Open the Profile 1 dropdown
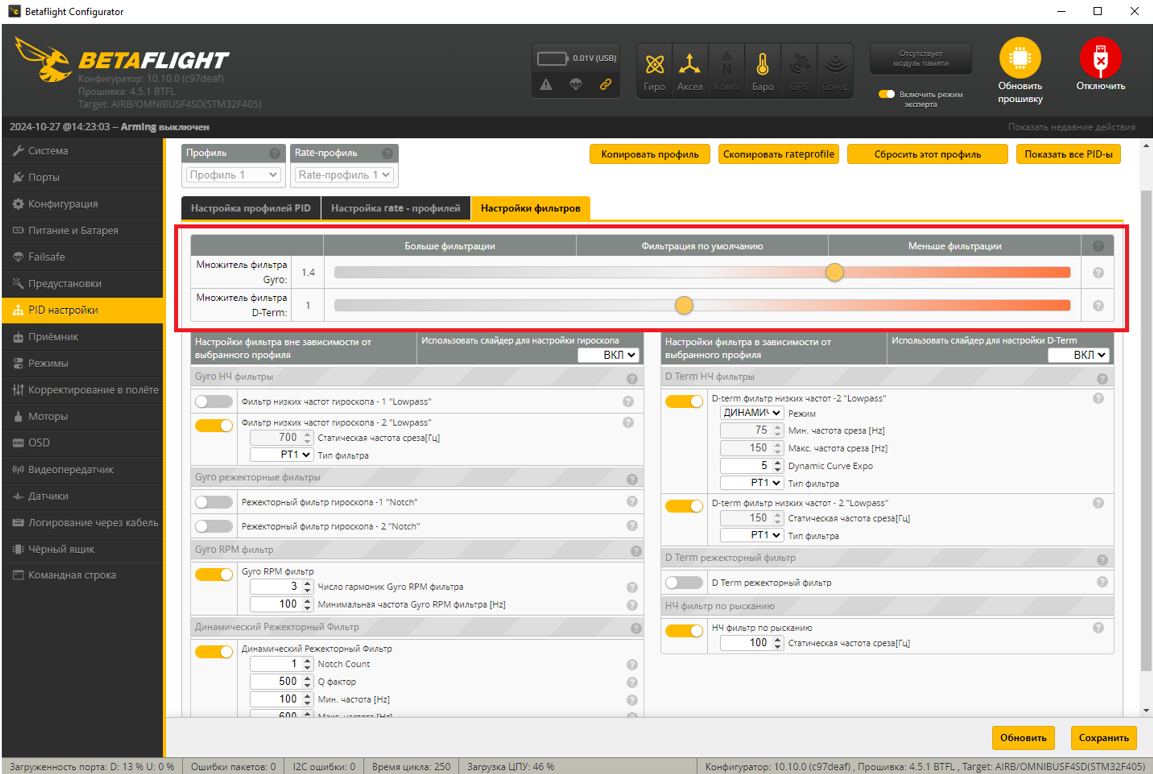The width and height of the screenshot is (1153, 774). coord(233,175)
